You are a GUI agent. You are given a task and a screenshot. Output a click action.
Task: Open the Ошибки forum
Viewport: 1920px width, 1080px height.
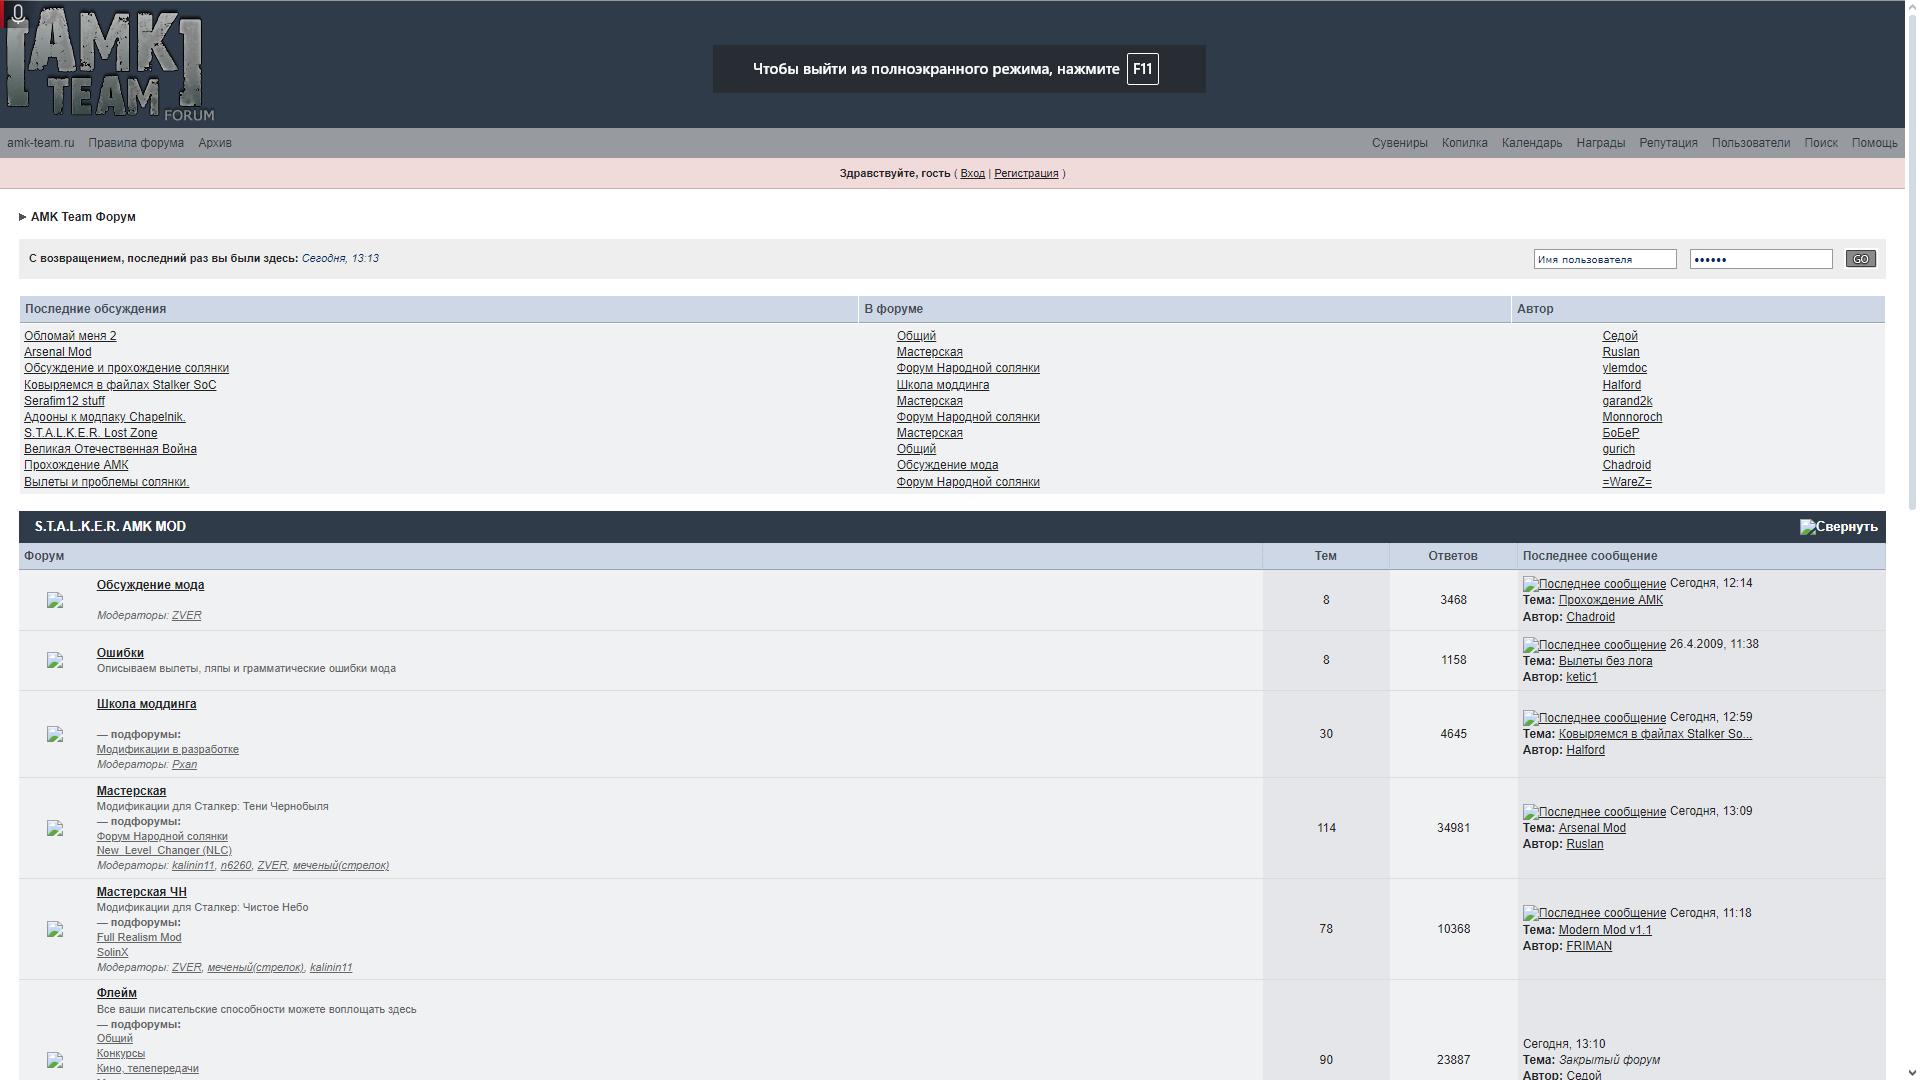coord(120,653)
